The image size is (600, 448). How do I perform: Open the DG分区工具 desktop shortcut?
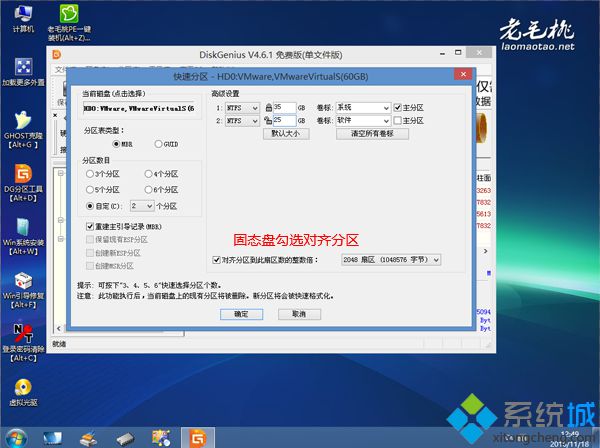tap(23, 182)
